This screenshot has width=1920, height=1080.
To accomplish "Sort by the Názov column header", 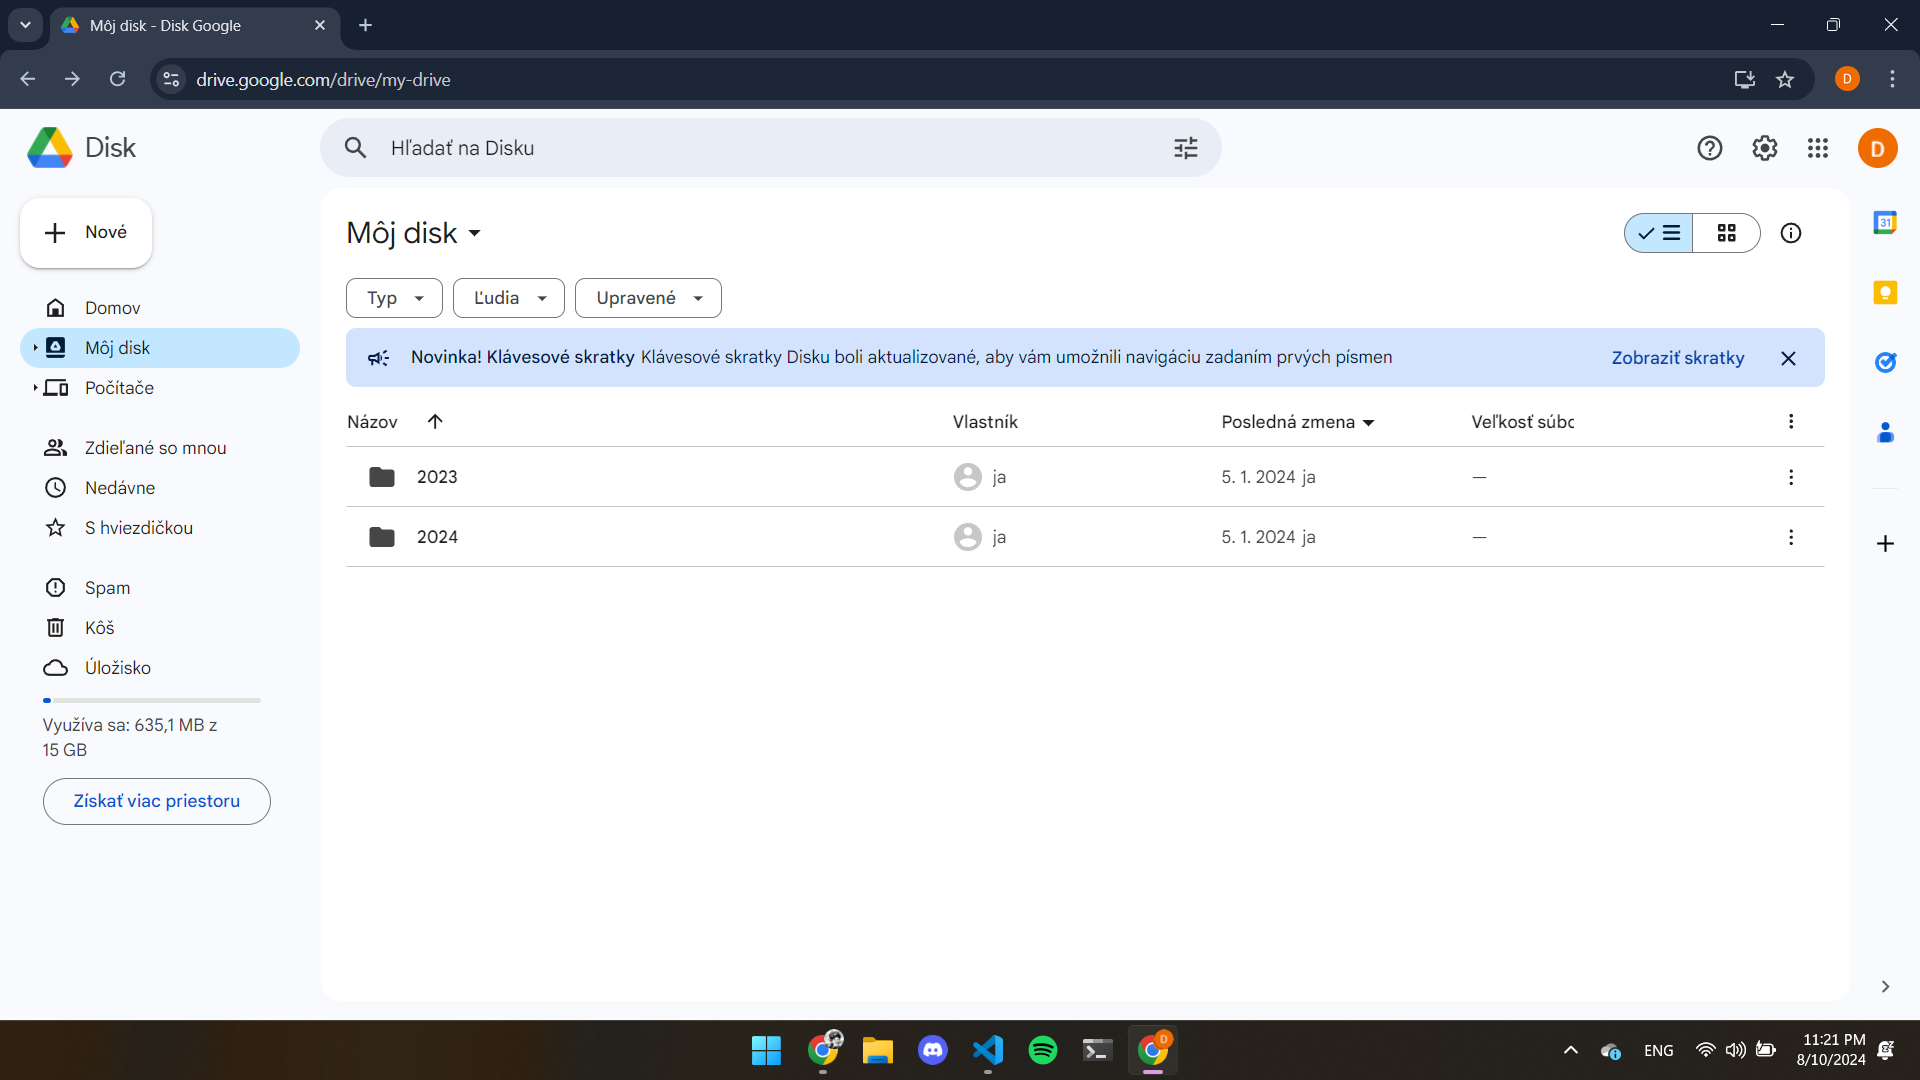I will click(x=372, y=422).
